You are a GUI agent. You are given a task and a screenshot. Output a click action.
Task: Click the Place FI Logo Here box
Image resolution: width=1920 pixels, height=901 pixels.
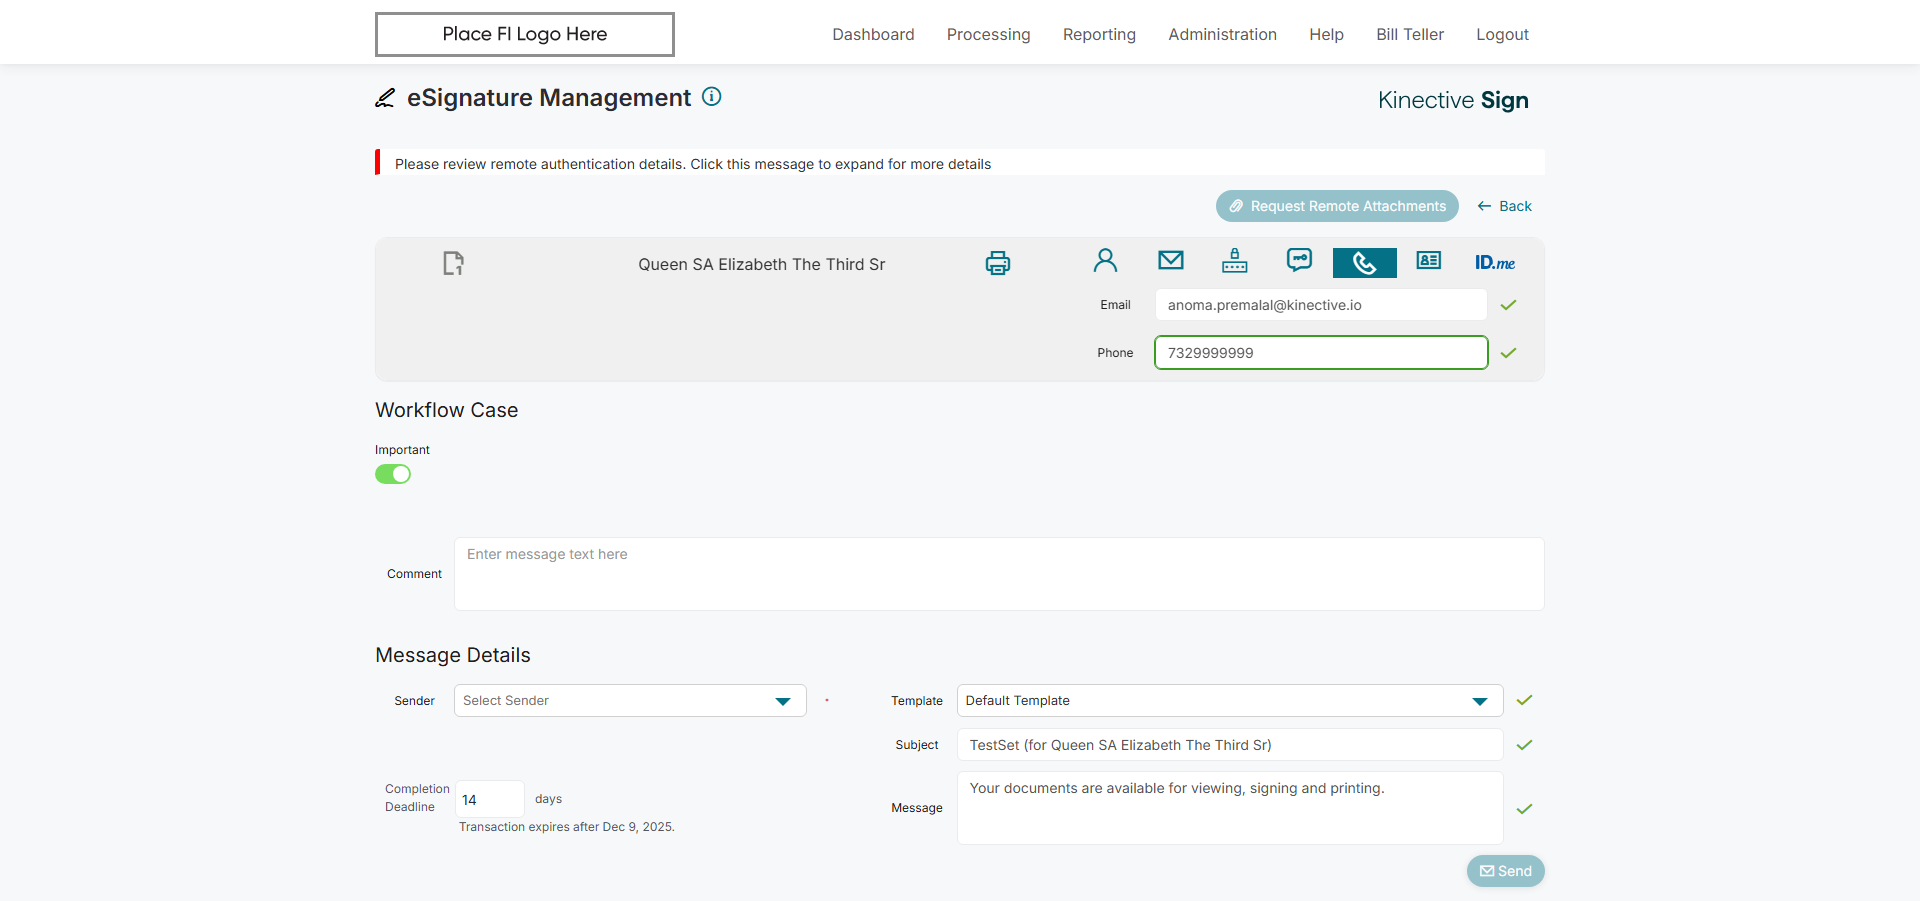pos(525,34)
